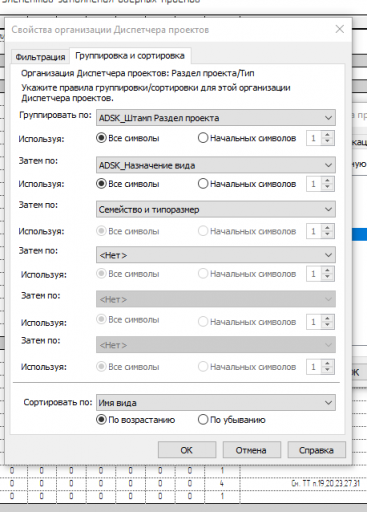
Task: Select Начальных символов below Семейство и типоразмер
Action: [247, 231]
